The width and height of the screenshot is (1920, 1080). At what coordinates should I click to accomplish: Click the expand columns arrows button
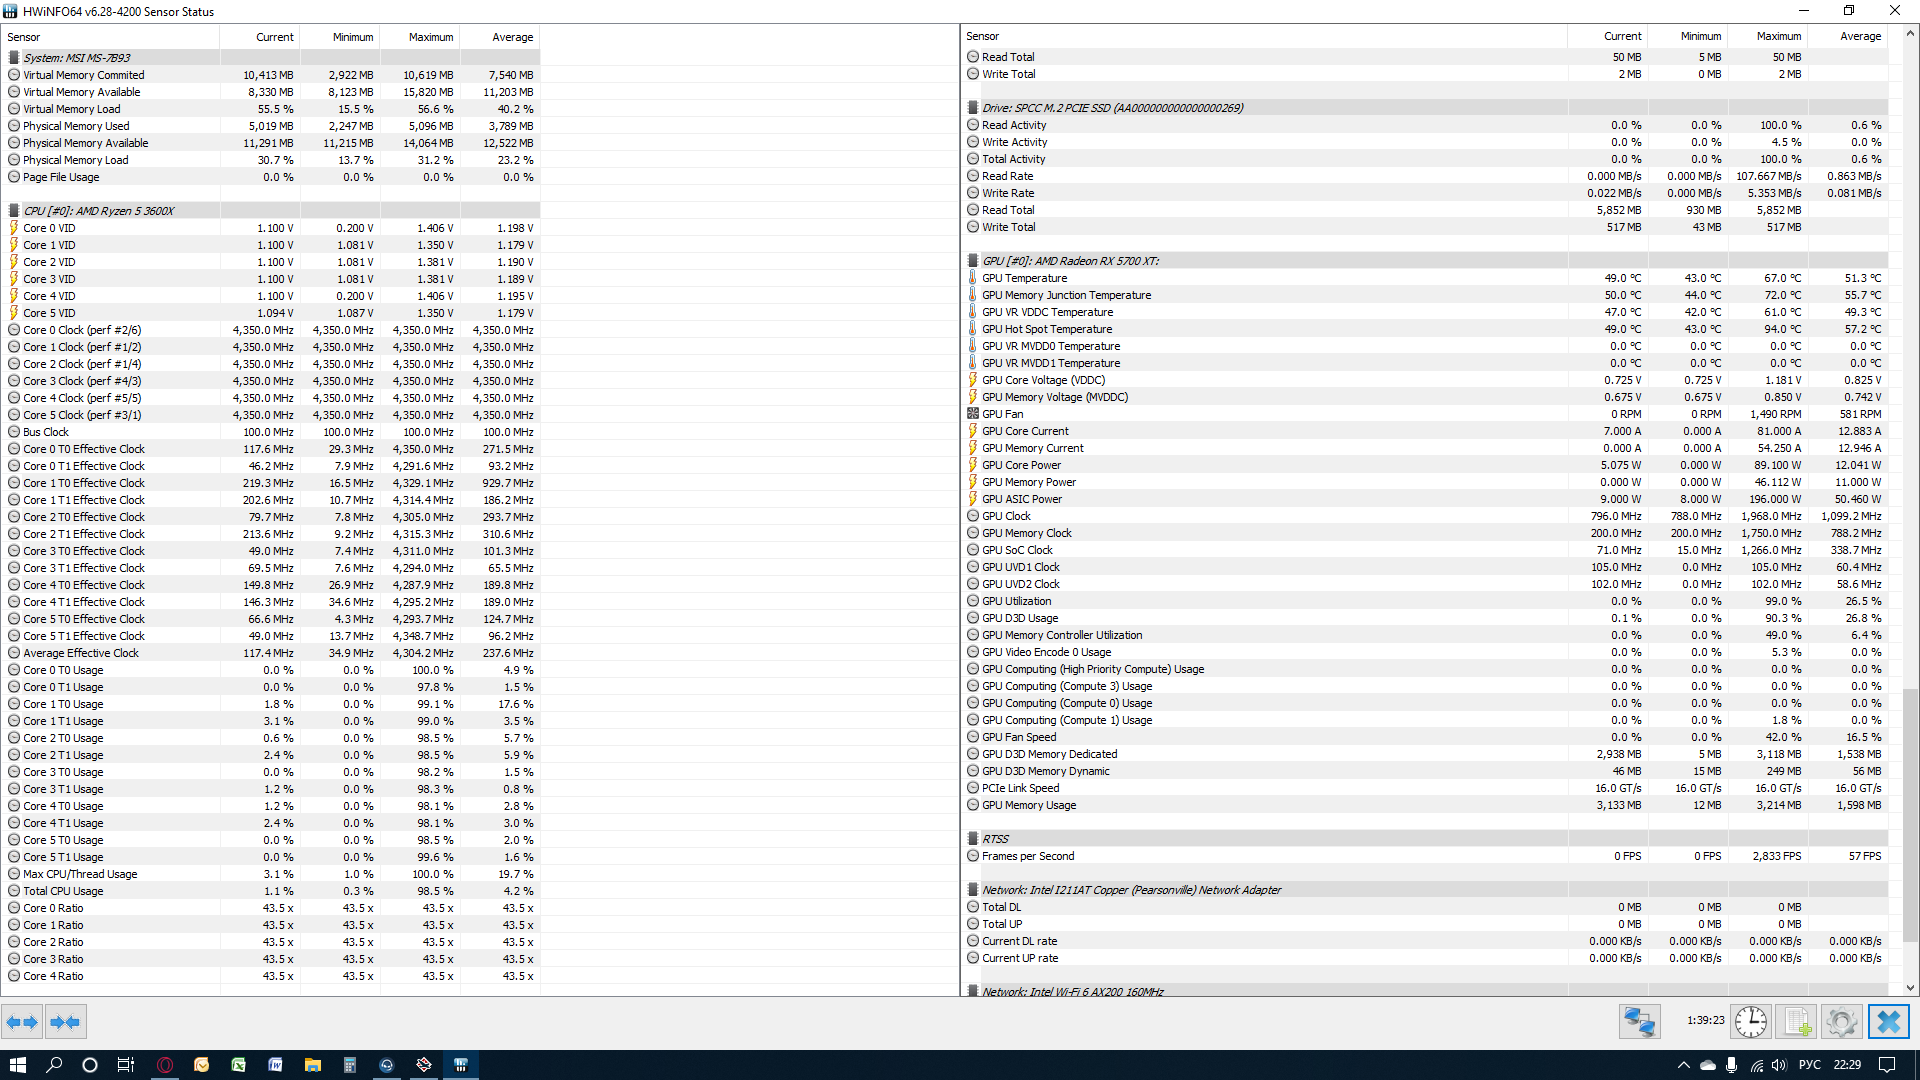click(x=22, y=1022)
